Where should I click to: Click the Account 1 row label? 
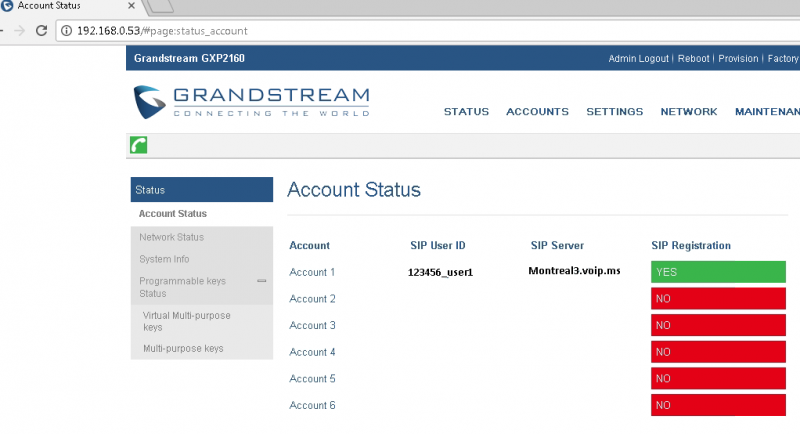pos(312,272)
